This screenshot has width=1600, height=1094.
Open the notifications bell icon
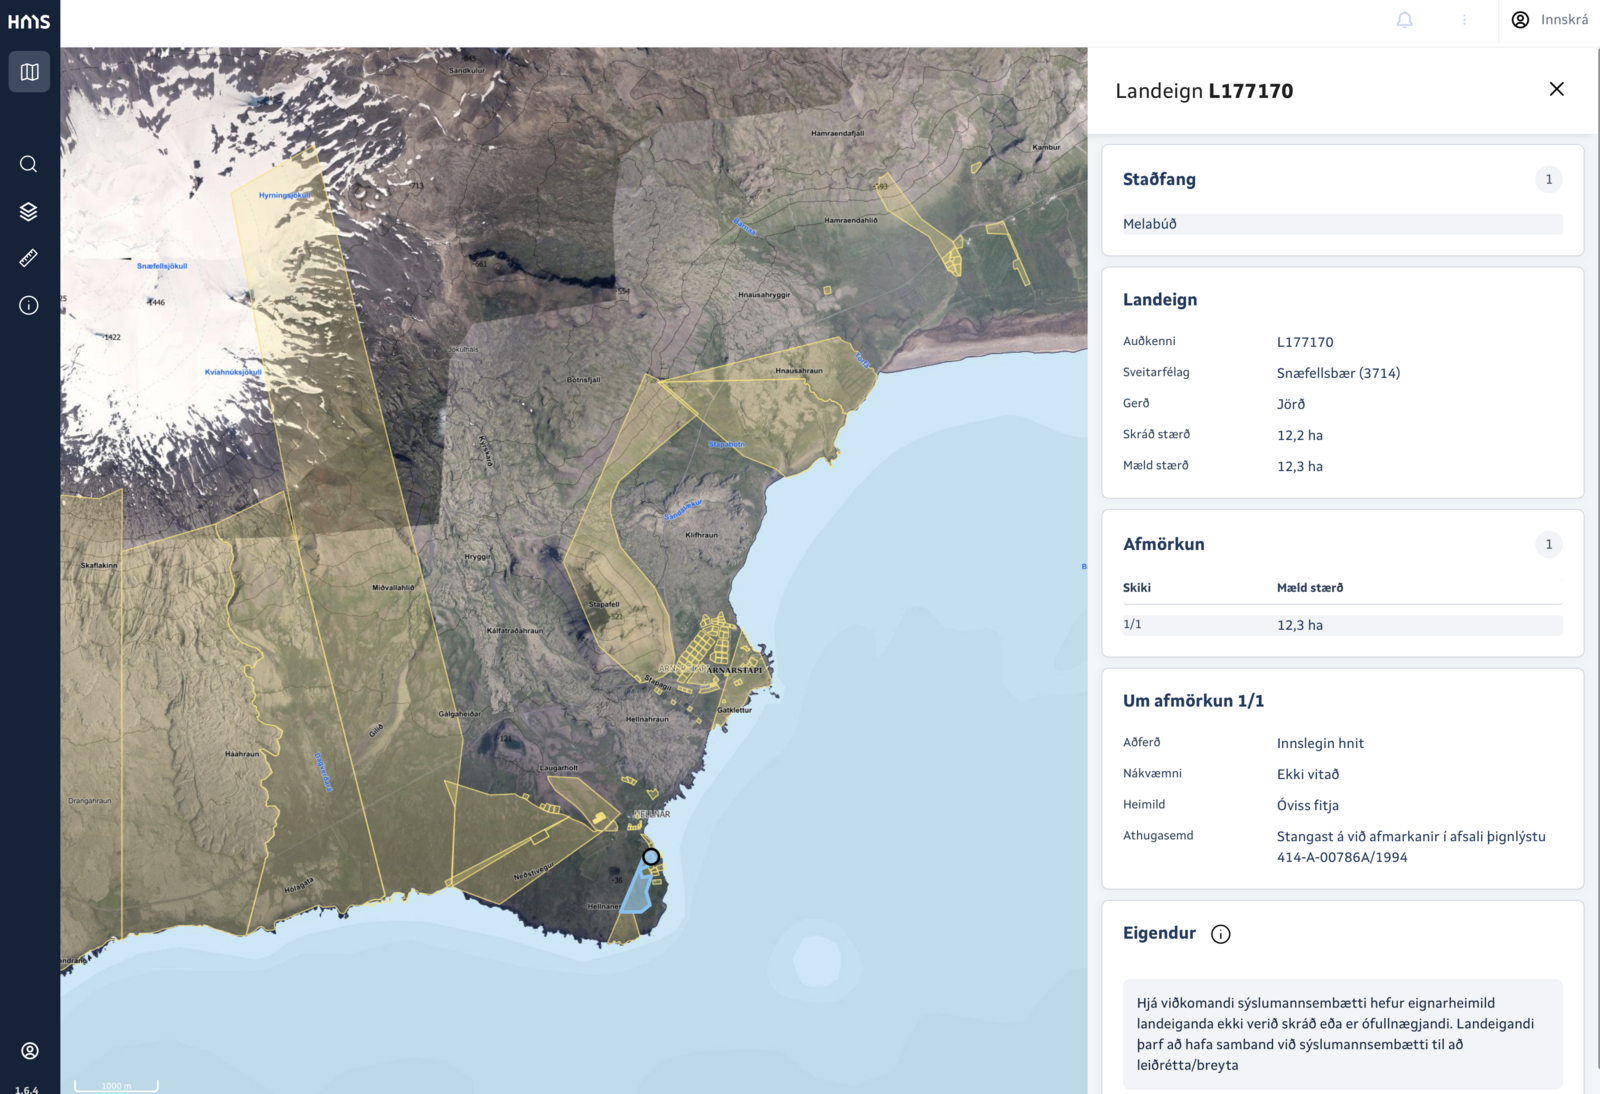(x=1405, y=20)
